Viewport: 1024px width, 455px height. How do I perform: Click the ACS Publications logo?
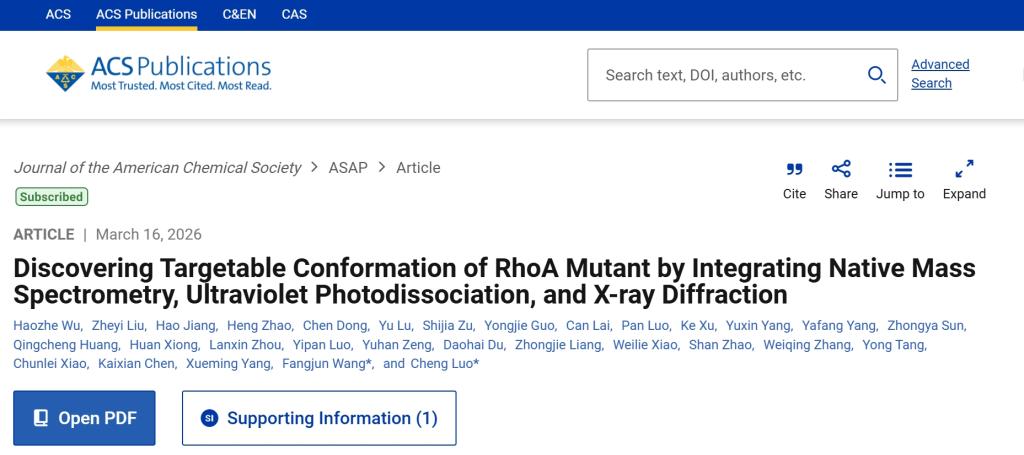tap(158, 73)
